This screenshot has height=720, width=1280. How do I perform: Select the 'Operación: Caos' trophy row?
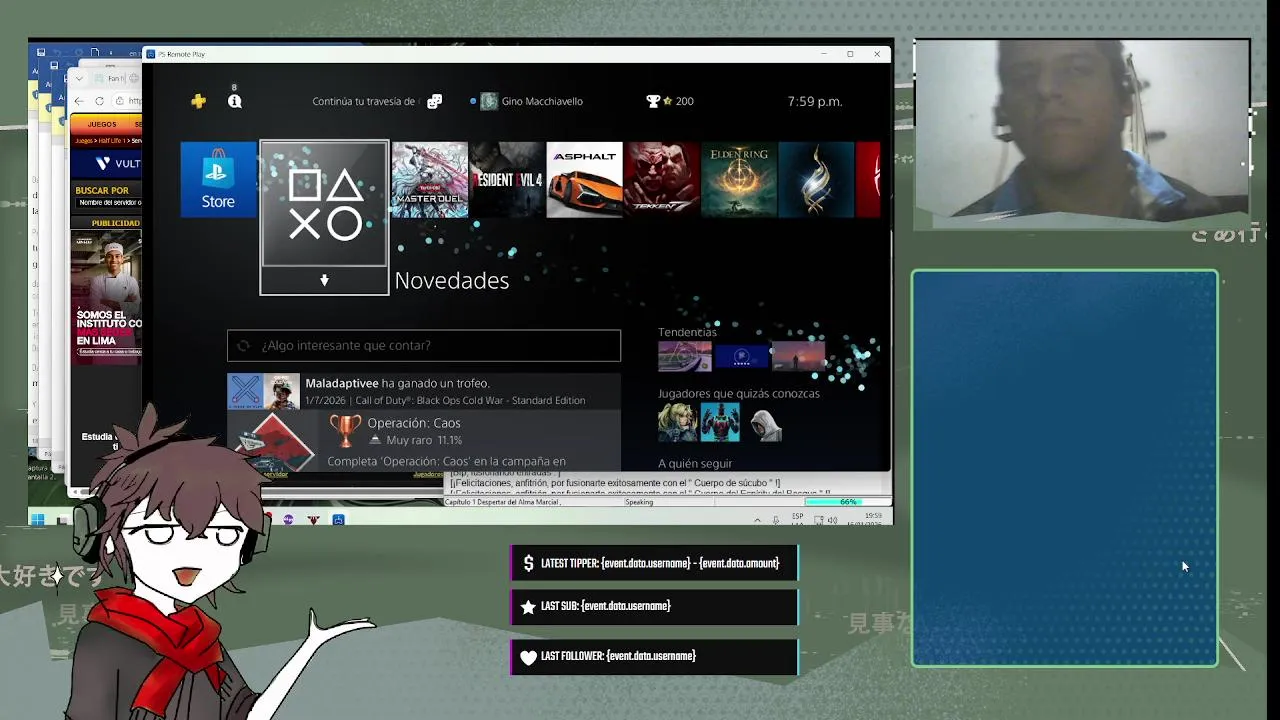click(x=424, y=440)
